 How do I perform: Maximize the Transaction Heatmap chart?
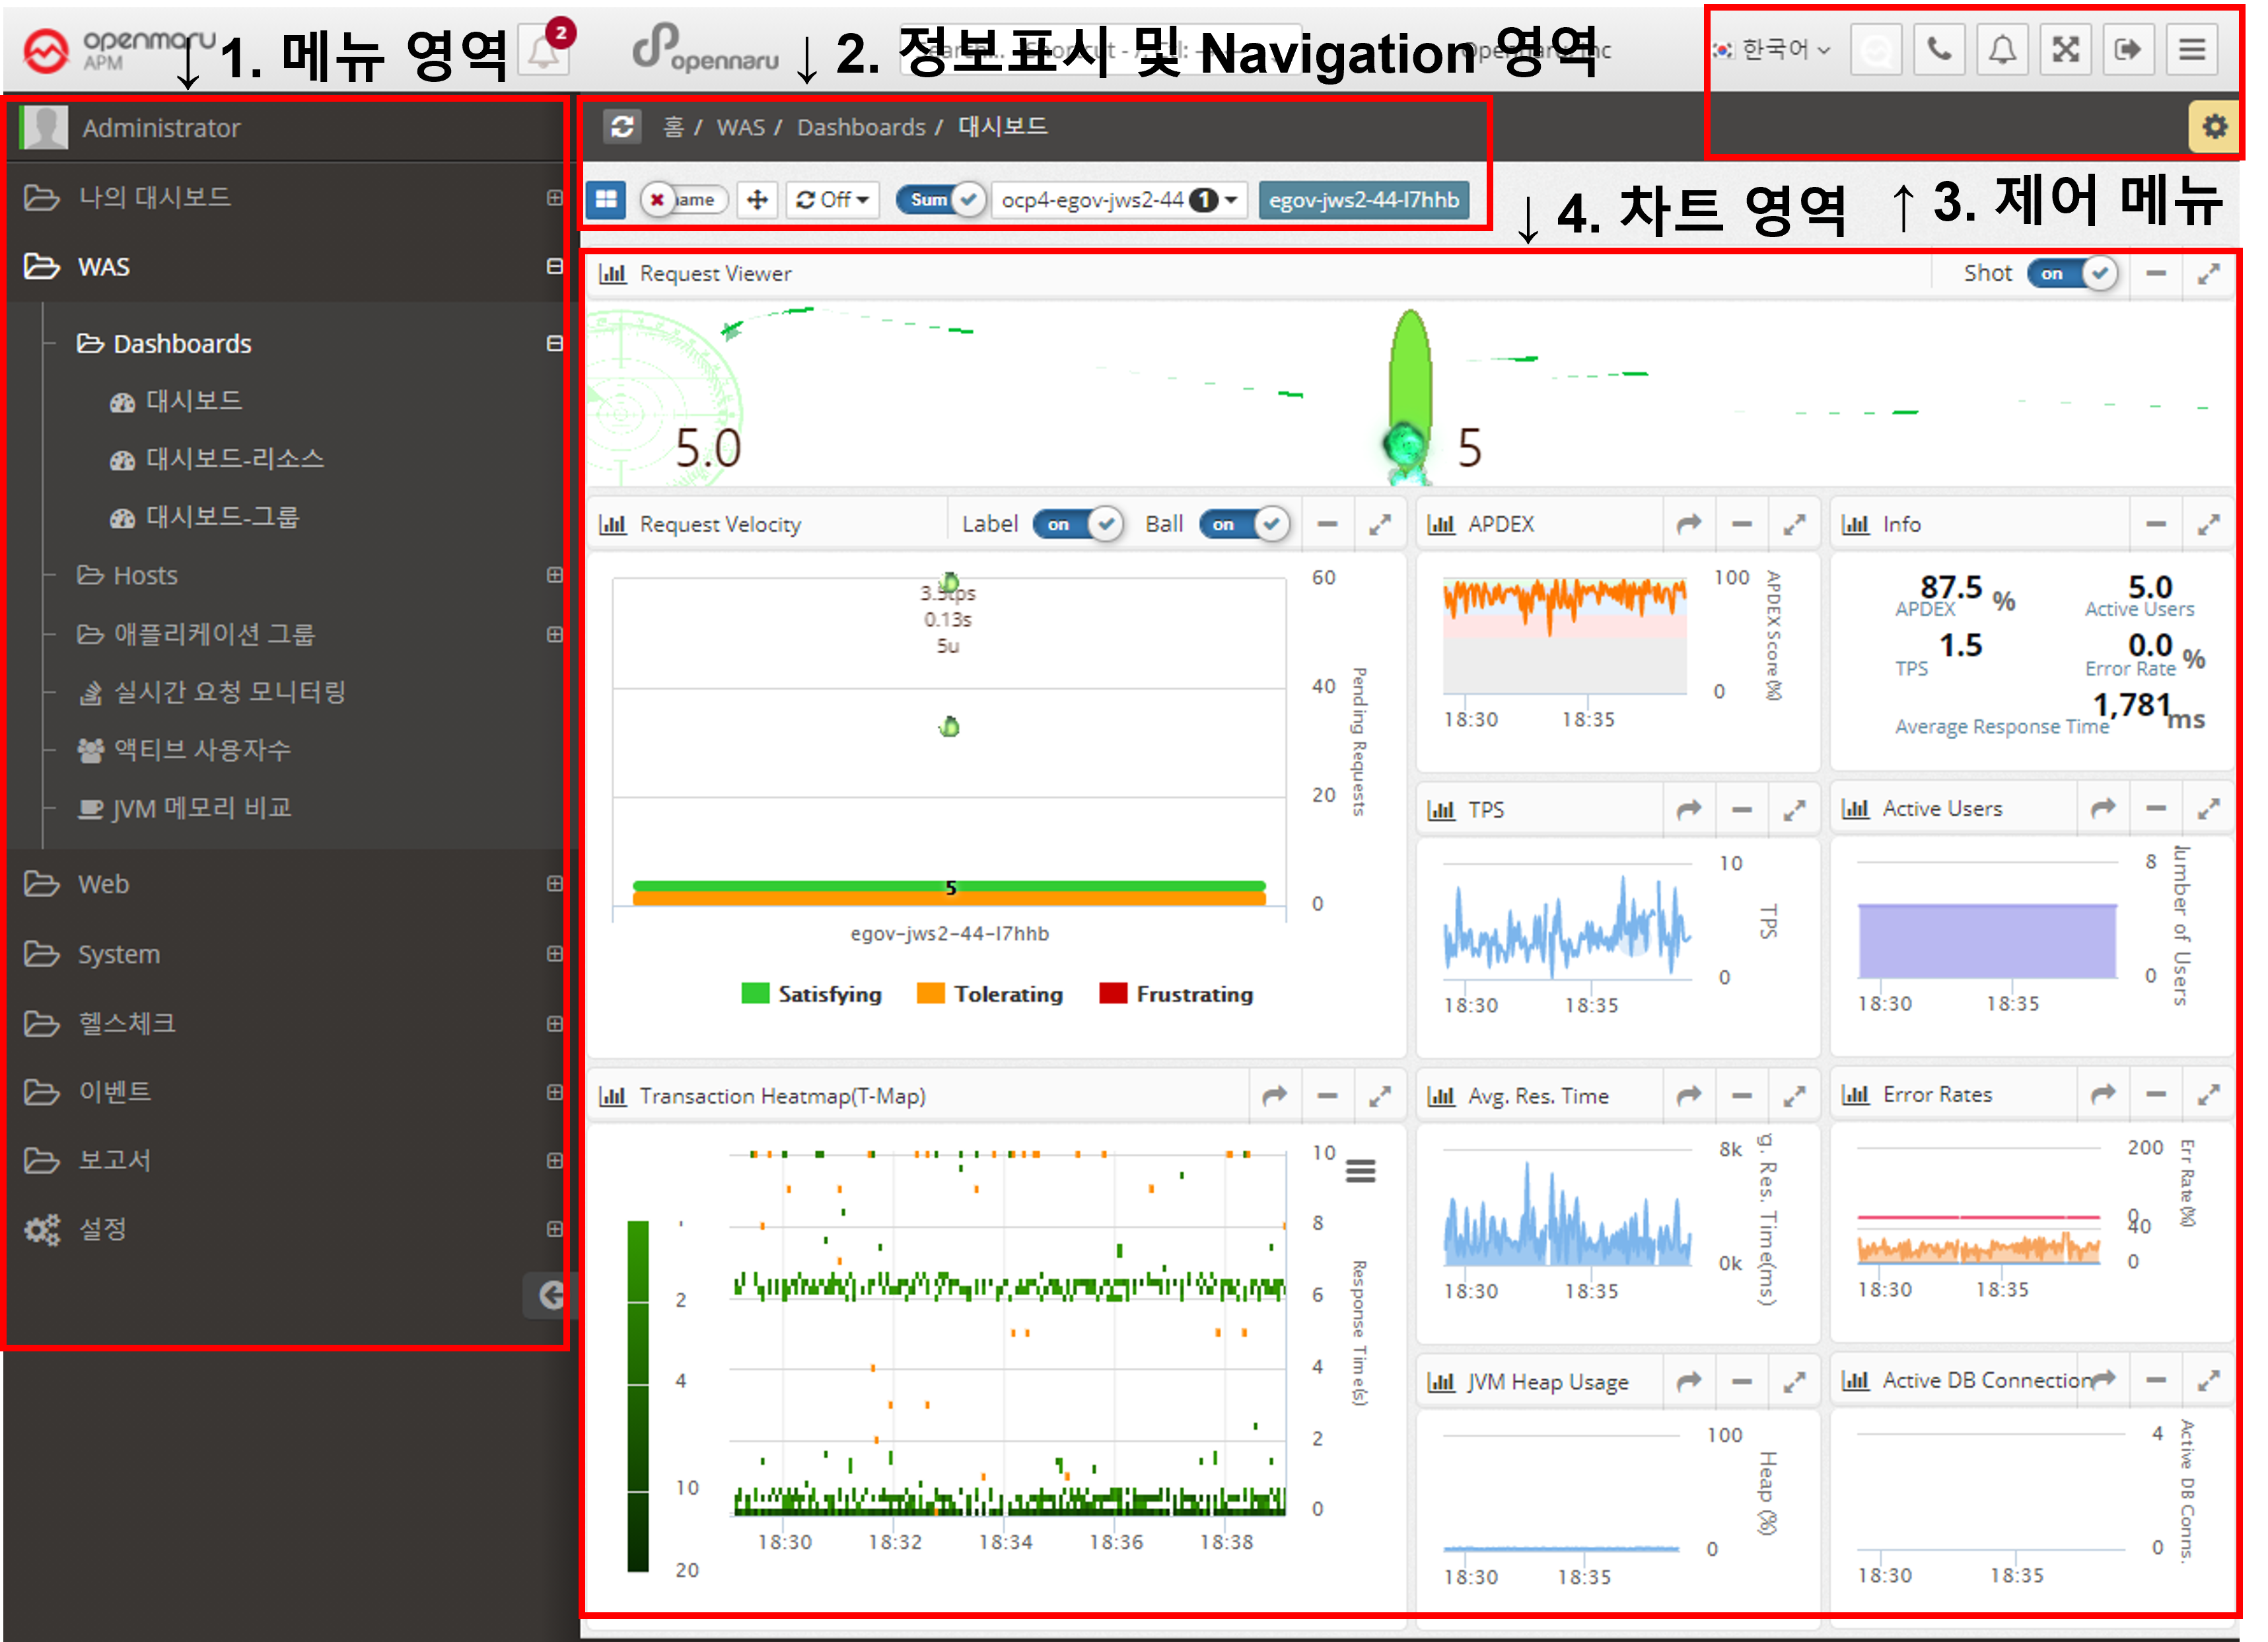tap(1380, 1097)
